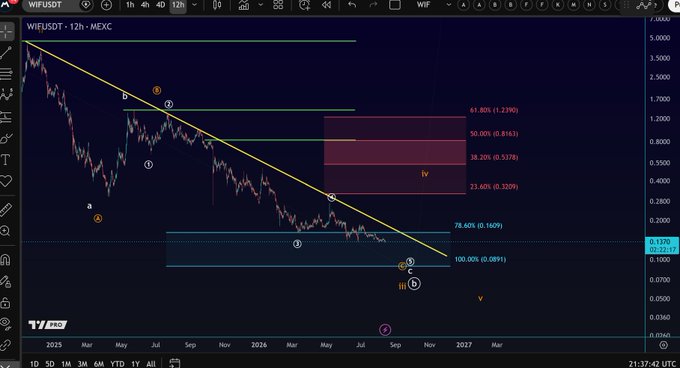Open the layout setup square icon
680x368 pixels.
click(395, 5)
